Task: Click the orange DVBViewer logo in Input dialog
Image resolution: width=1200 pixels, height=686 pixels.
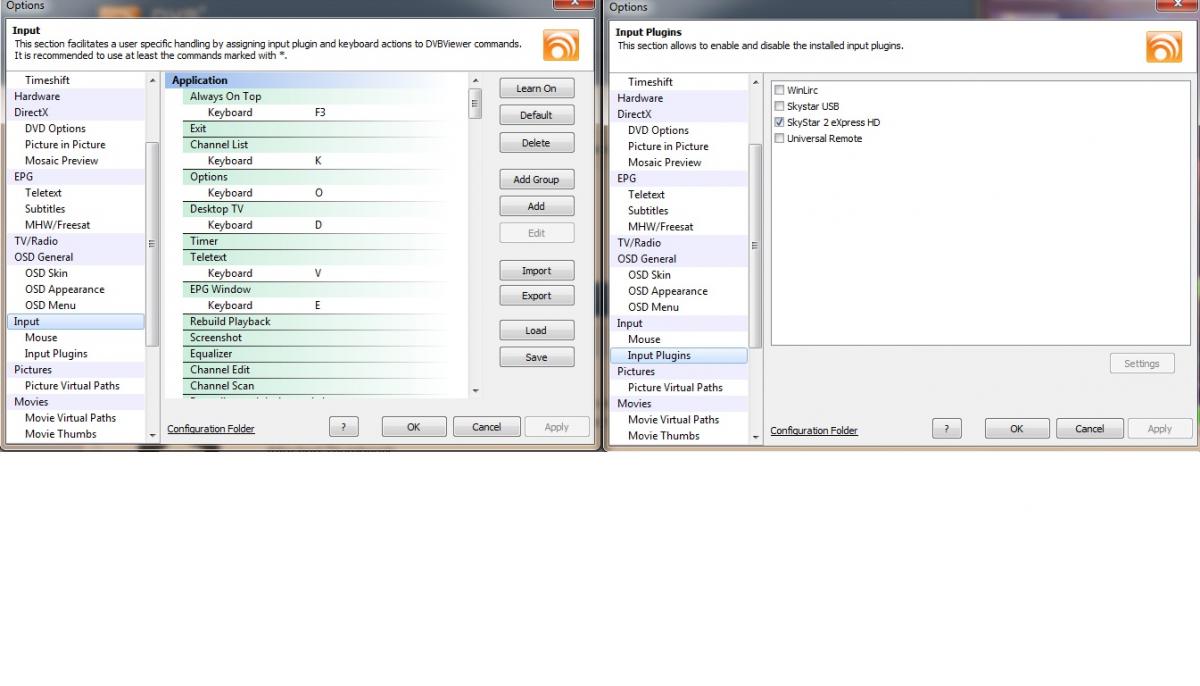Action: [561, 46]
